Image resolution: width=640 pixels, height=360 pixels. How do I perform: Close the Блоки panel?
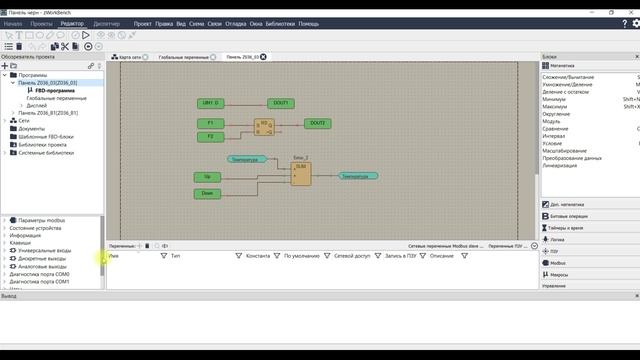637,57
